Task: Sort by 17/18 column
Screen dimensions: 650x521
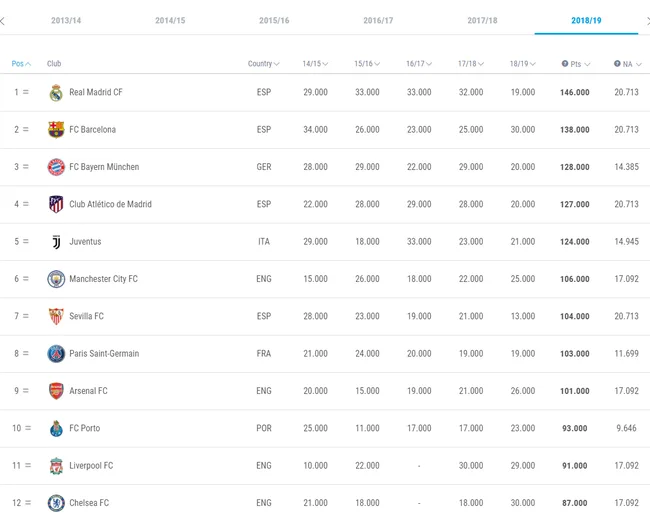Action: (471, 64)
